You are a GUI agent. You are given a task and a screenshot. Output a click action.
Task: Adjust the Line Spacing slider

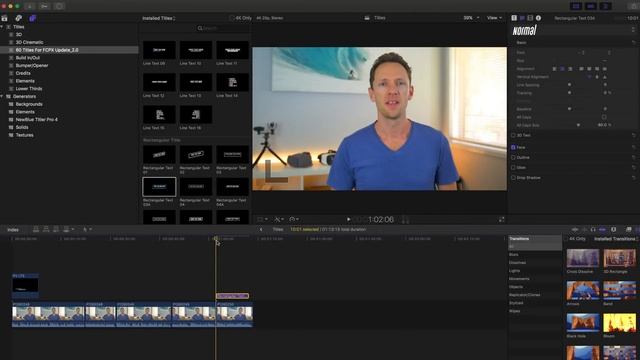click(x=569, y=85)
